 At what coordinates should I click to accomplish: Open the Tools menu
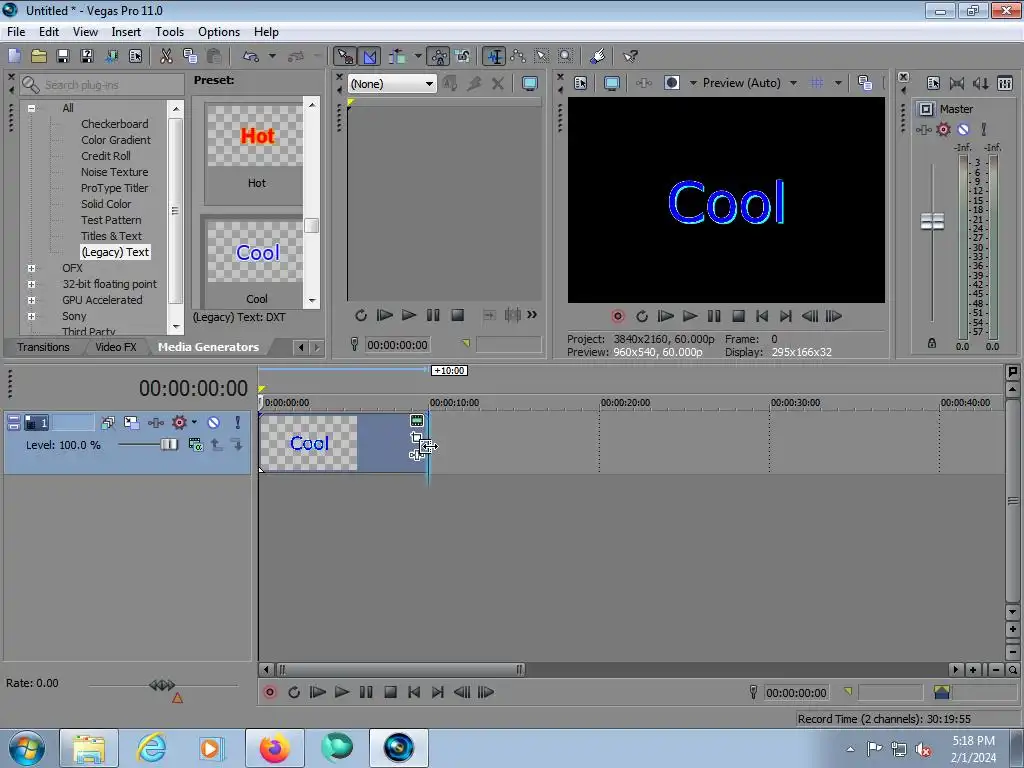(x=169, y=31)
